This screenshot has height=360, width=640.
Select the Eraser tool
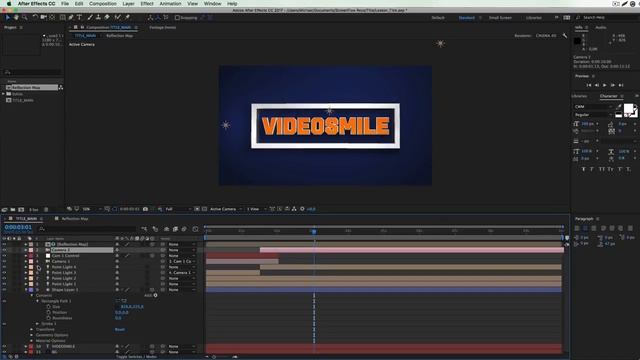pyautogui.click(x=107, y=18)
